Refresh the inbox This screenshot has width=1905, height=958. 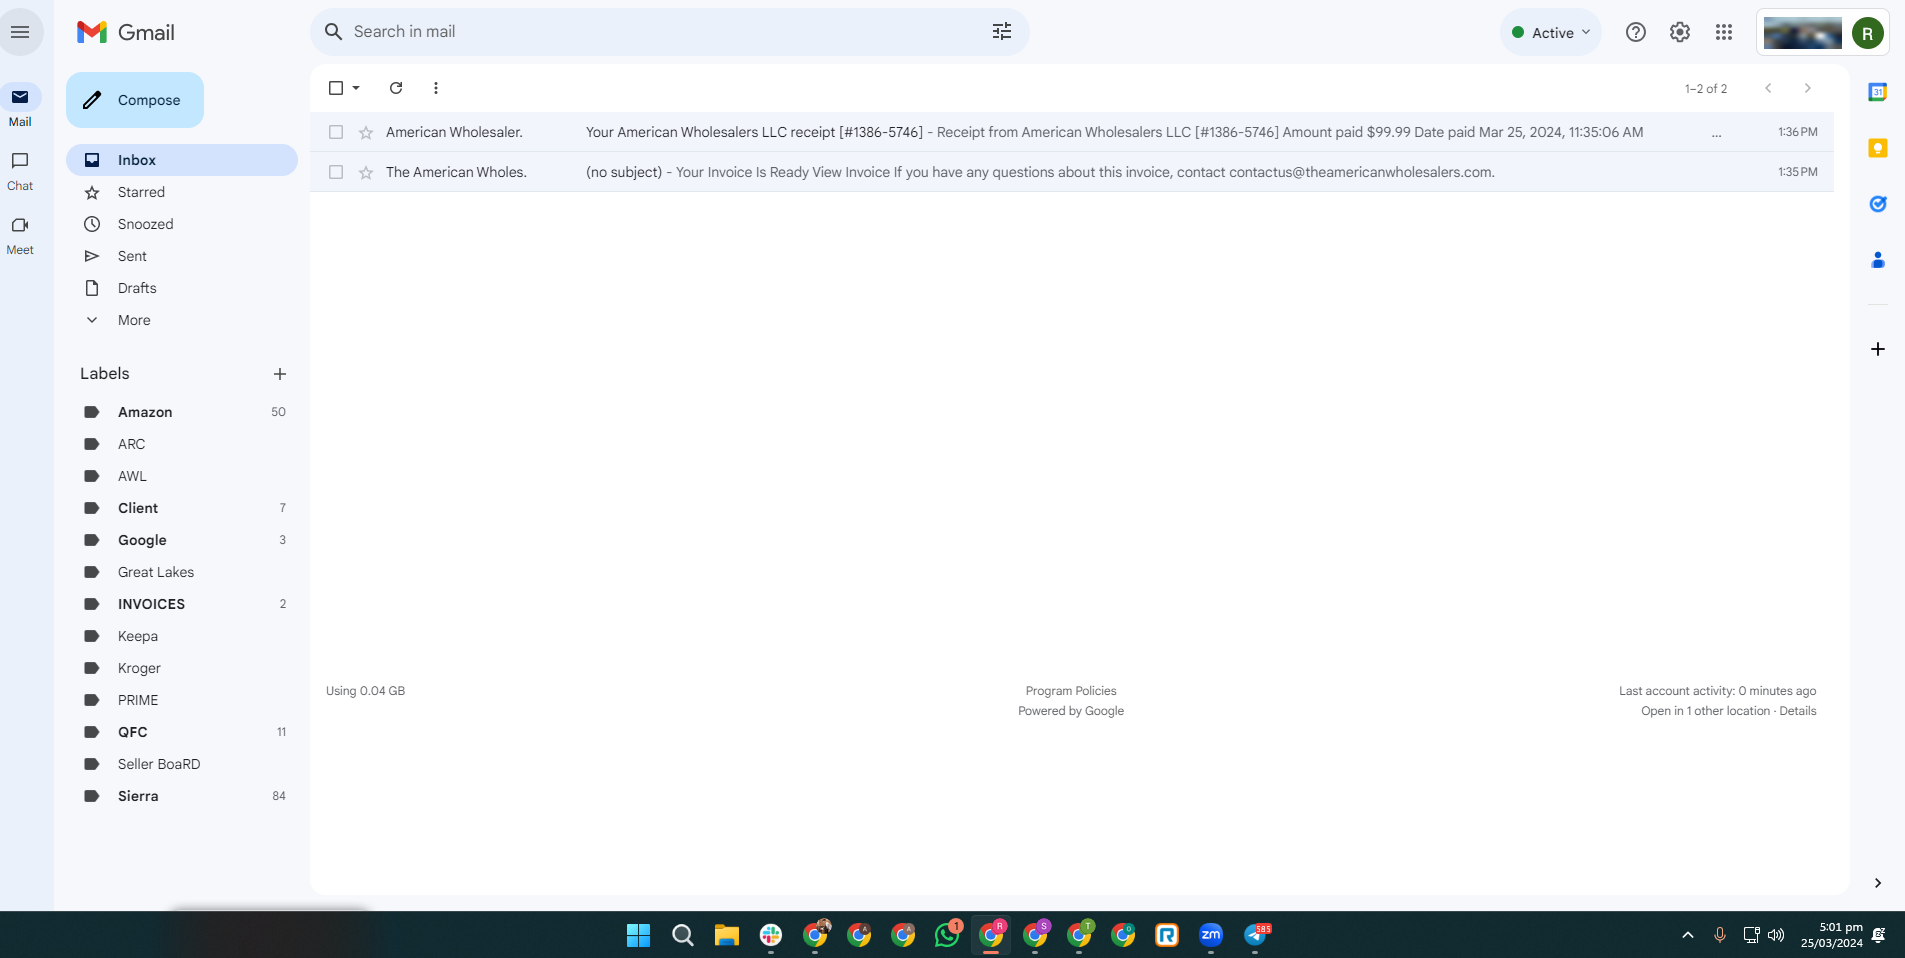pyautogui.click(x=396, y=88)
